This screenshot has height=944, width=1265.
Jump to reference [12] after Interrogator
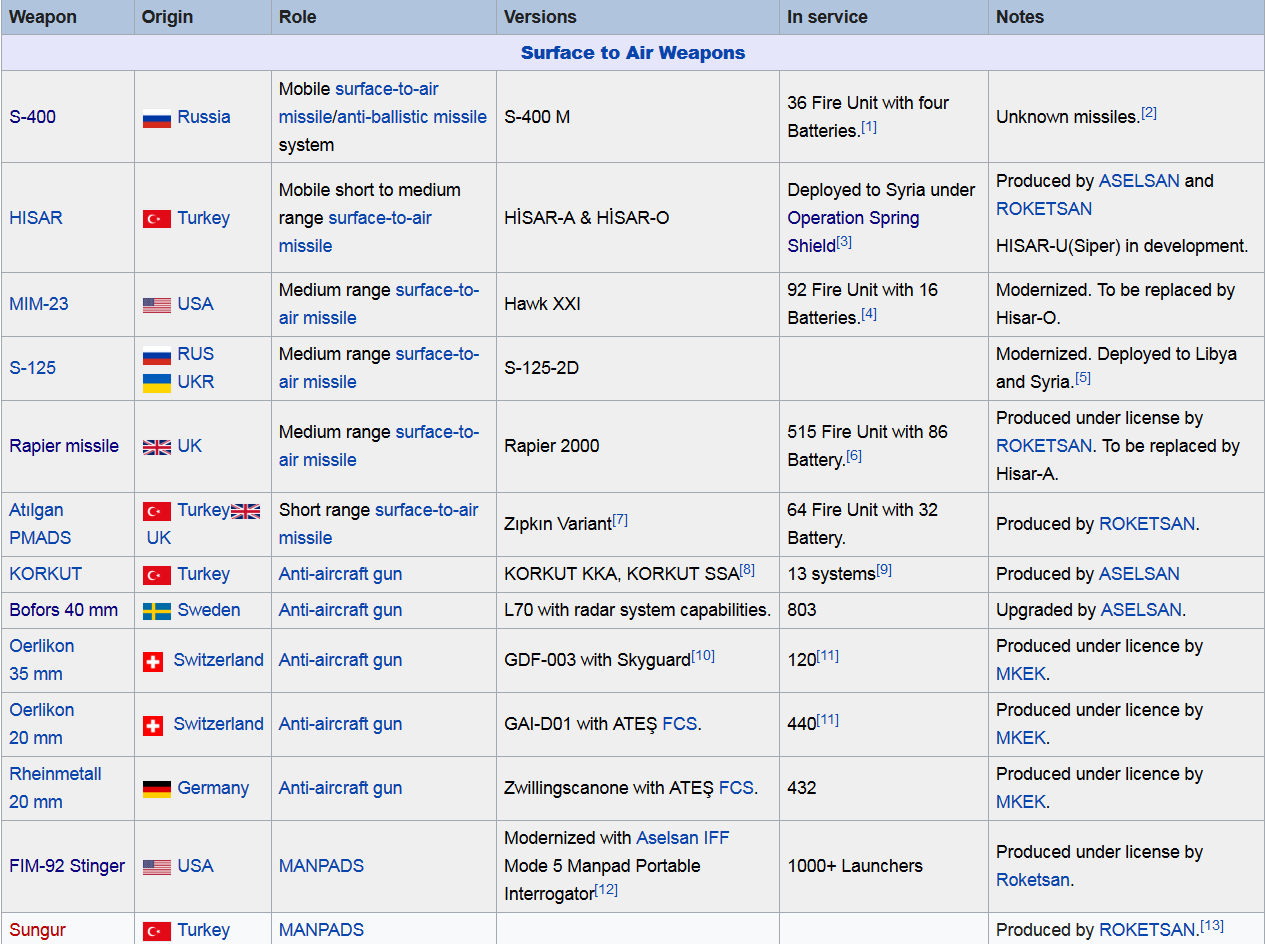click(x=606, y=889)
